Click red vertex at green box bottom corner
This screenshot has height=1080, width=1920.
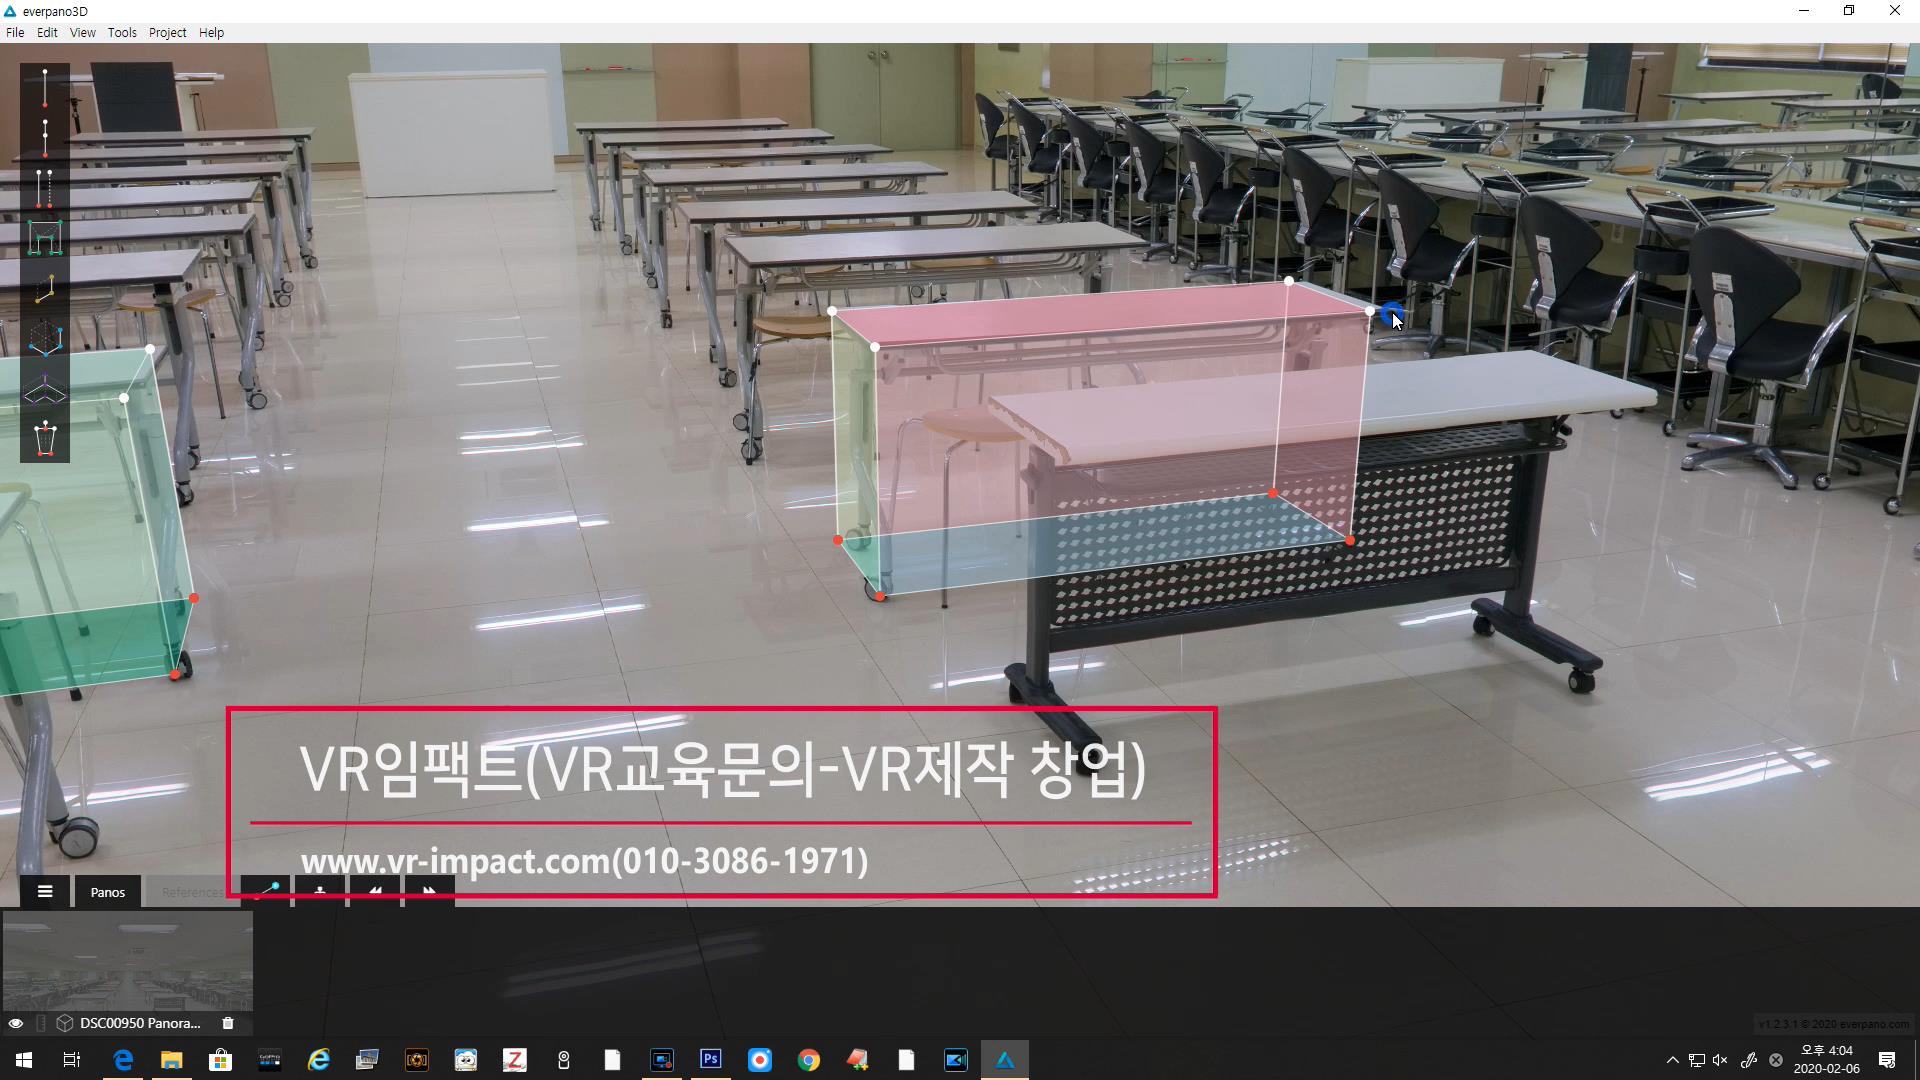tap(175, 675)
